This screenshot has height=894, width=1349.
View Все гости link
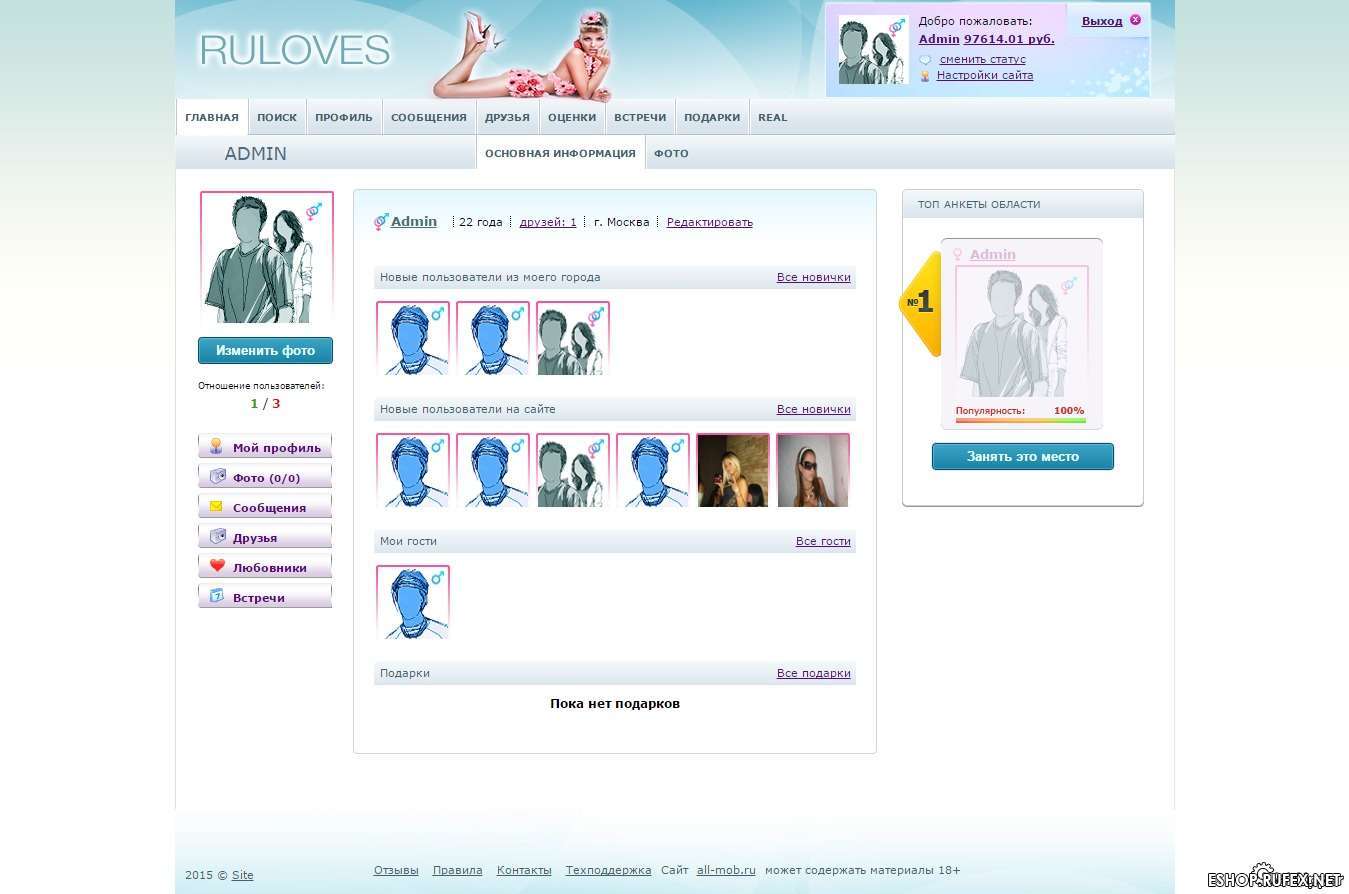pos(823,541)
